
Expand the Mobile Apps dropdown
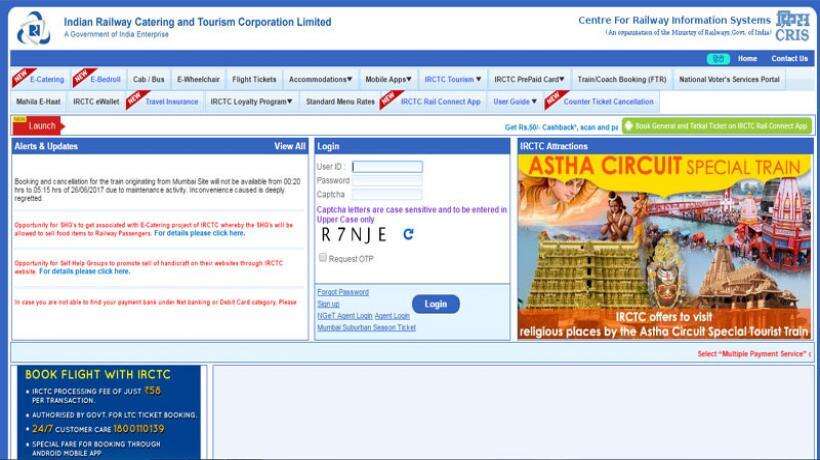(x=388, y=79)
